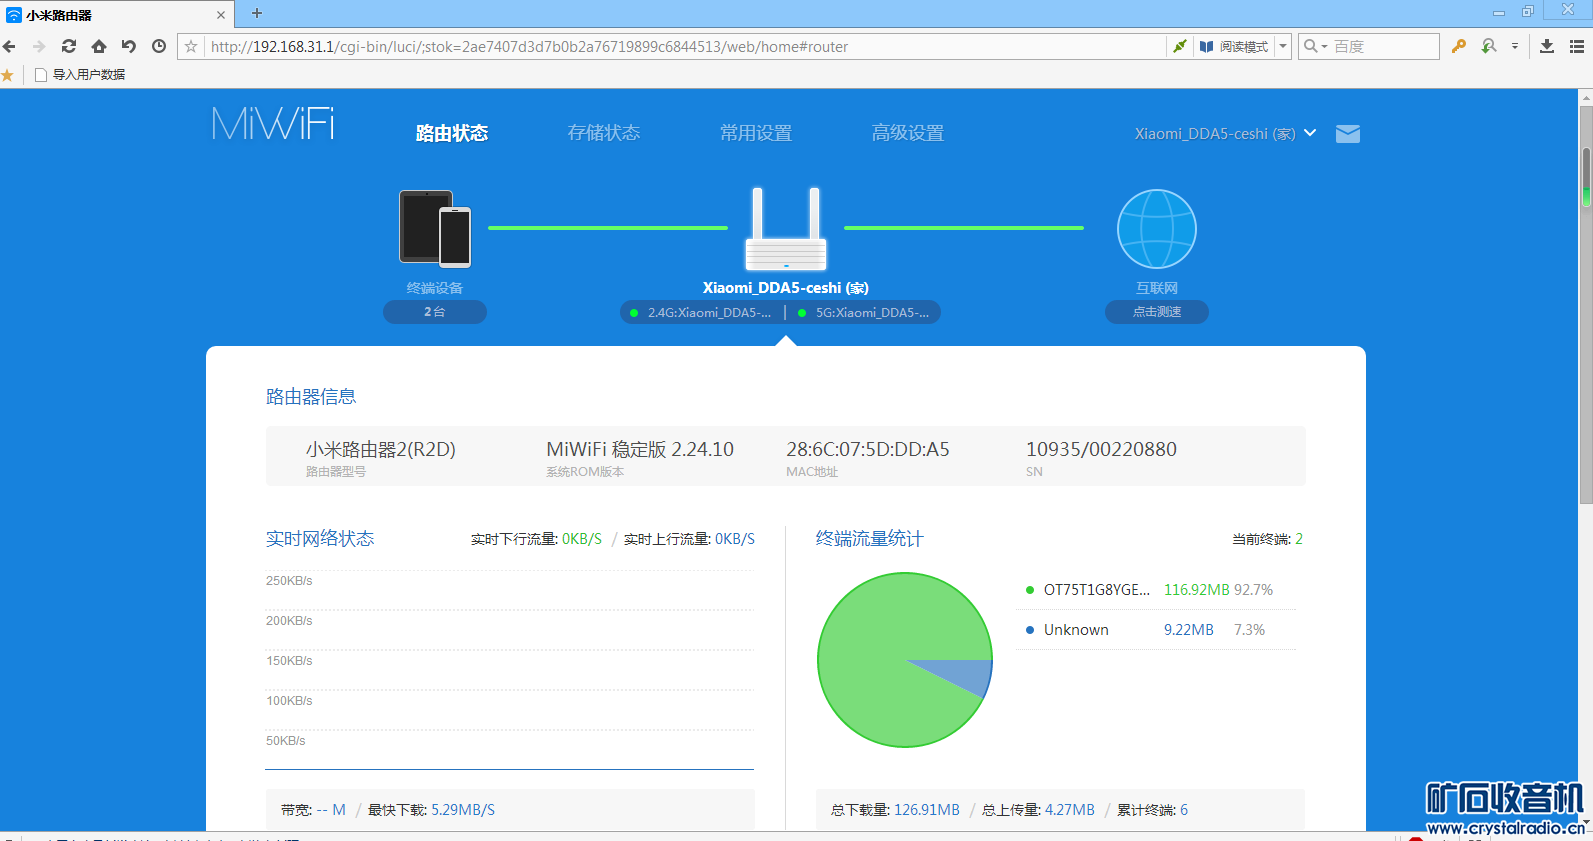The width and height of the screenshot is (1593, 841).
Task: Click the MAC address 28:6C:07:5D:DD:A5
Action: tap(868, 449)
